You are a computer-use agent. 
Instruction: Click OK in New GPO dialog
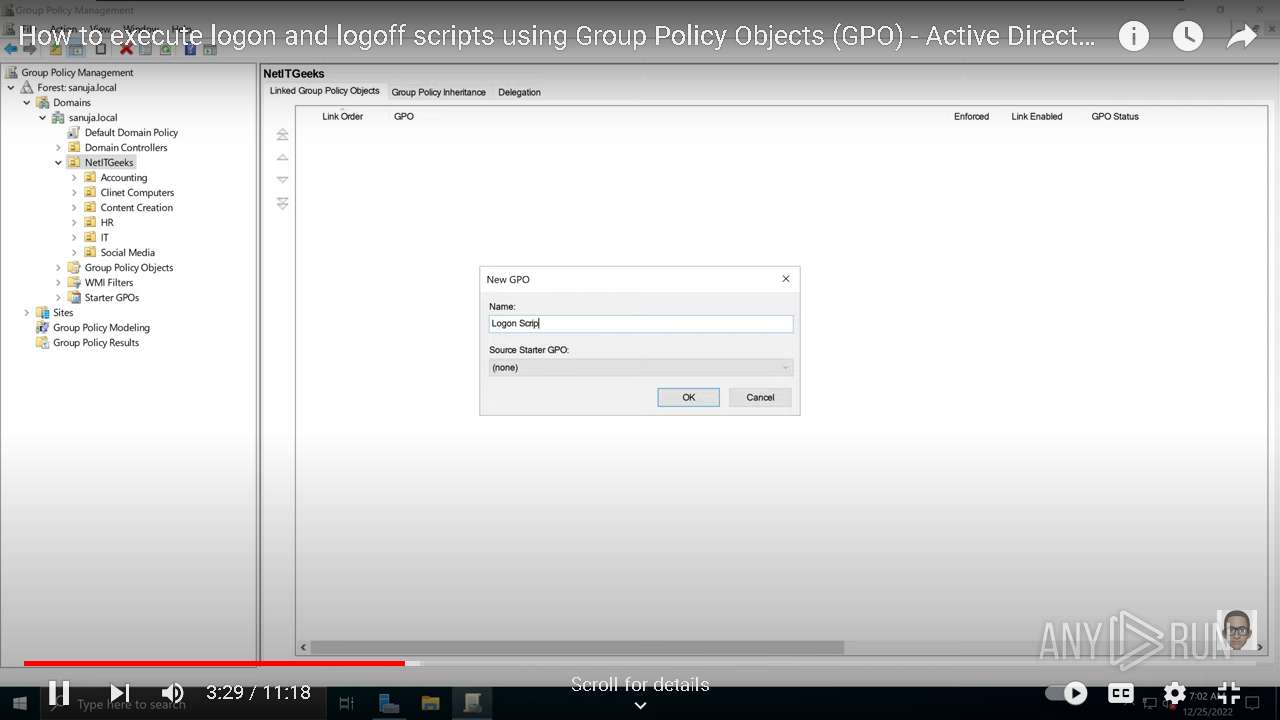[x=688, y=397]
